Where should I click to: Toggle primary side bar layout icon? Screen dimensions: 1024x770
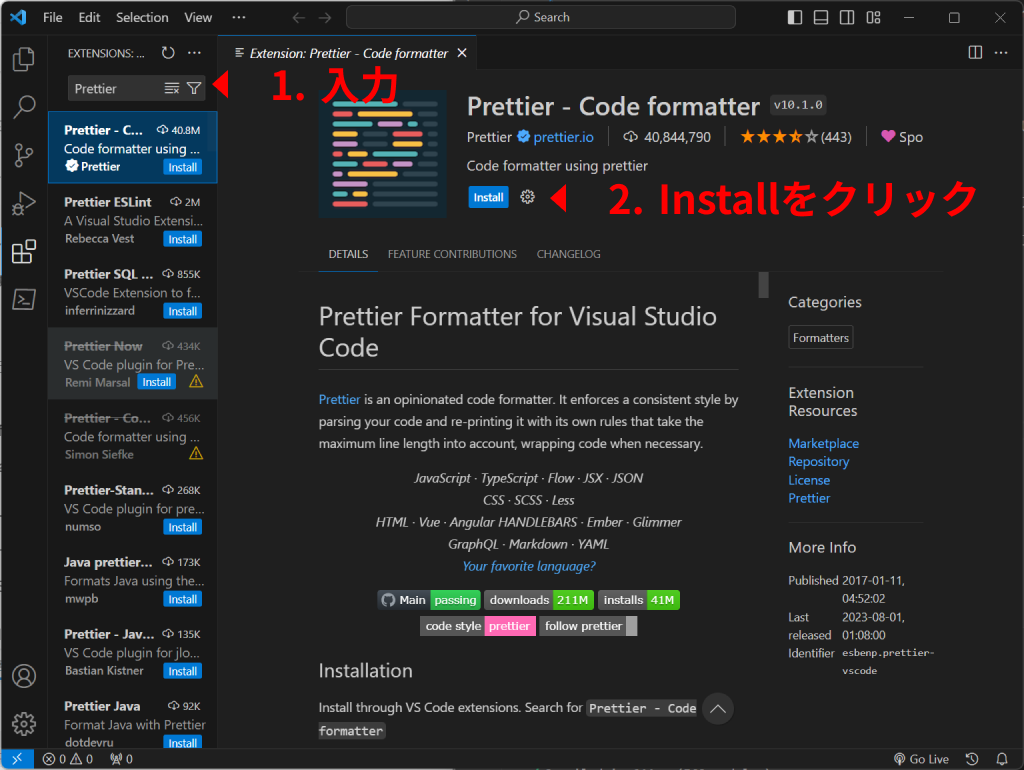795,18
